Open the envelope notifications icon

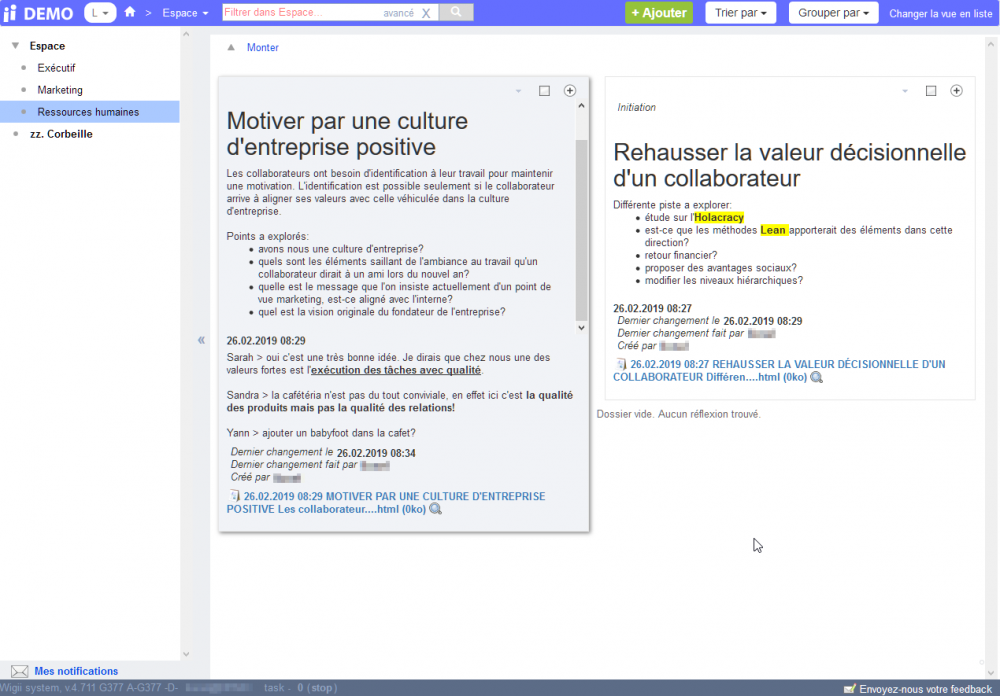point(19,671)
